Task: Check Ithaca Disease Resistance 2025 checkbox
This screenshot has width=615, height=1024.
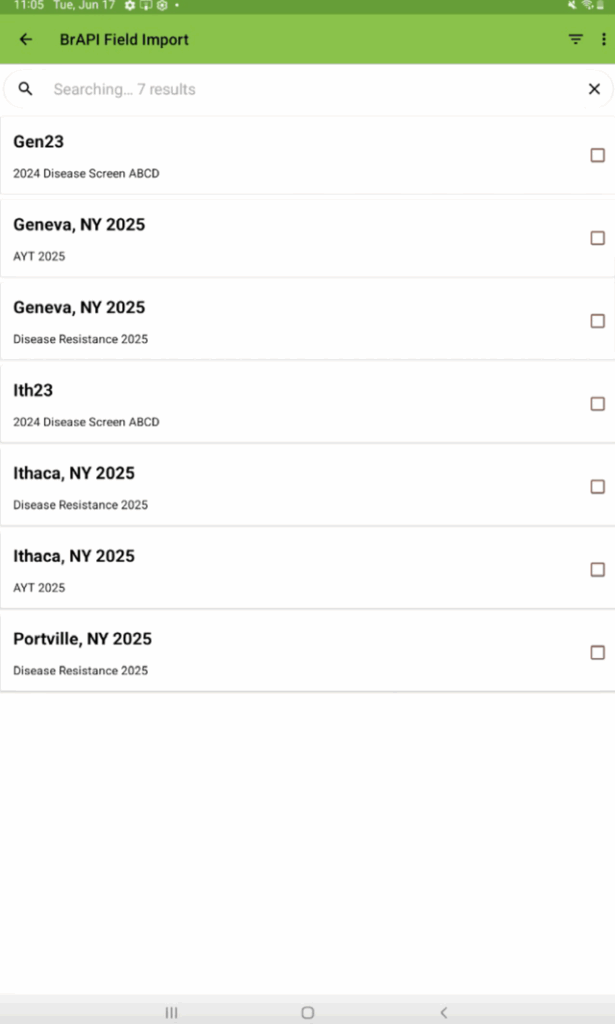Action: [597, 487]
